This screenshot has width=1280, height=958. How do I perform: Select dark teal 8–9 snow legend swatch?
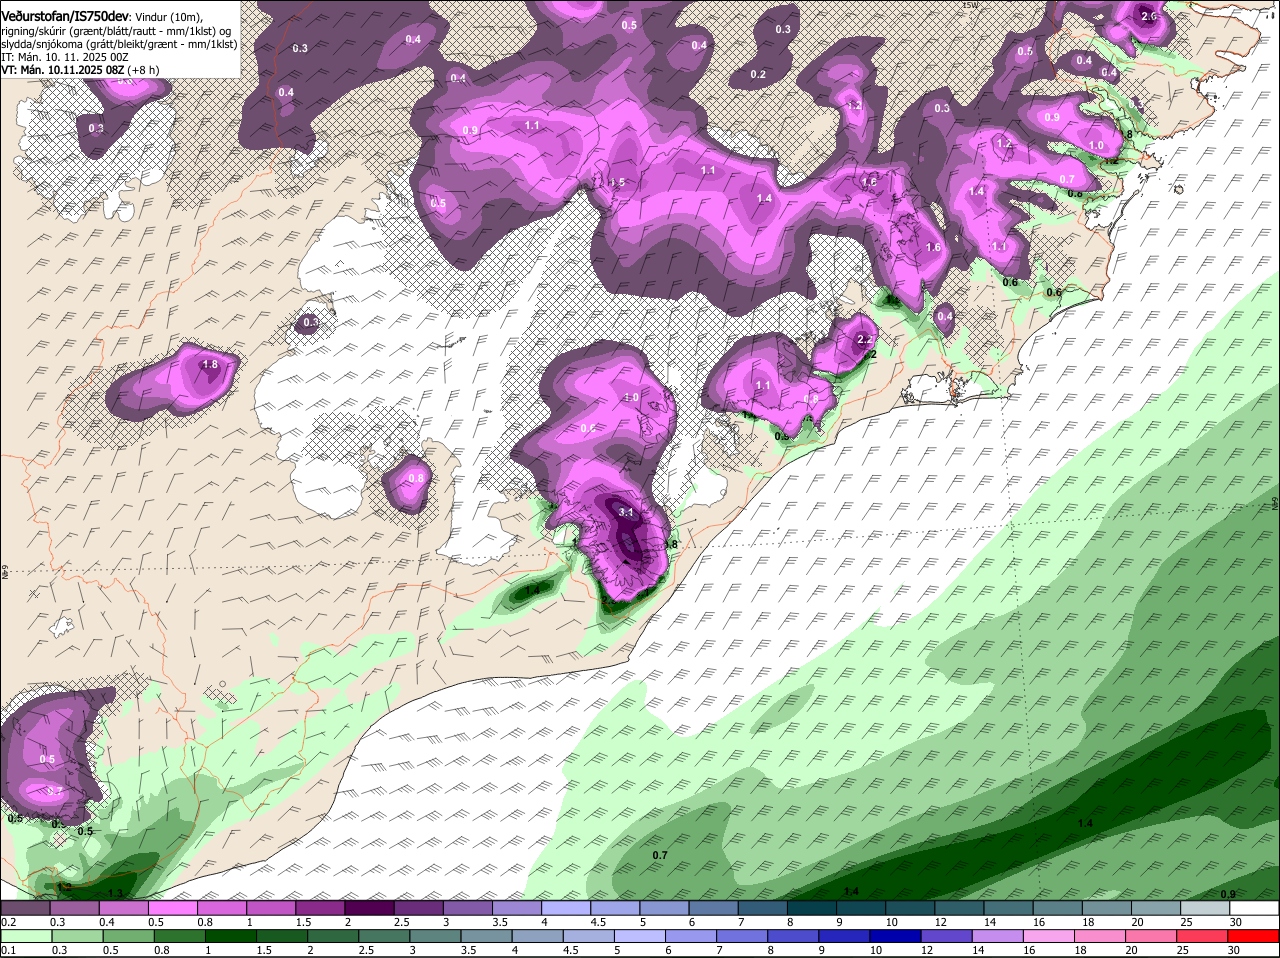(812, 907)
